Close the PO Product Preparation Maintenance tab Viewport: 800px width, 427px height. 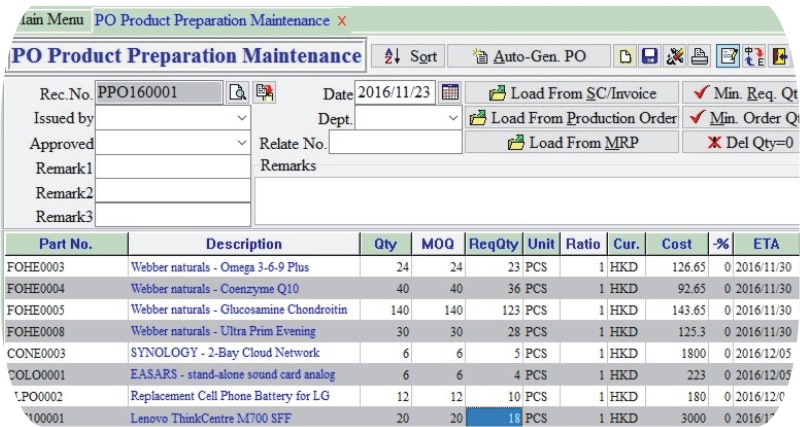point(342,21)
